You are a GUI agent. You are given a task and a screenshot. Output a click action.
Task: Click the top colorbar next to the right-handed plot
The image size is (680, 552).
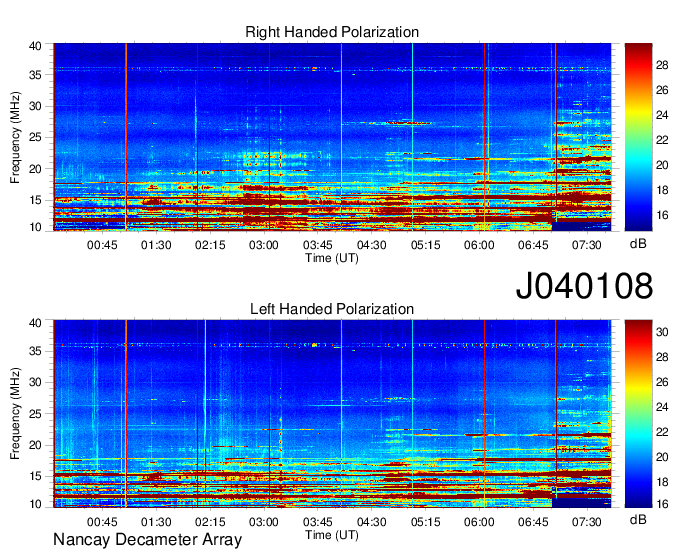(638, 137)
